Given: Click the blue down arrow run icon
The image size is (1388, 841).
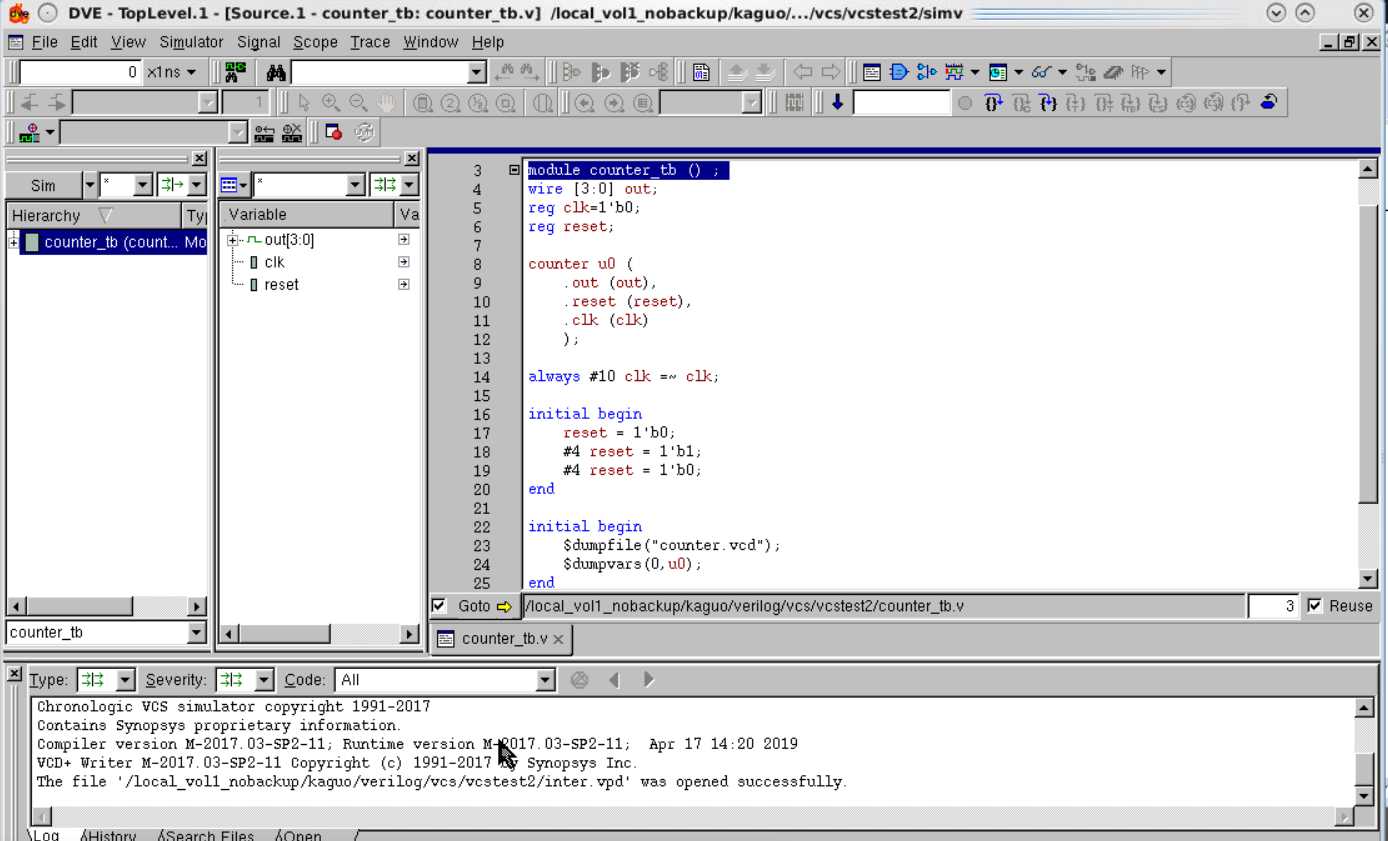Looking at the screenshot, I should [x=837, y=102].
